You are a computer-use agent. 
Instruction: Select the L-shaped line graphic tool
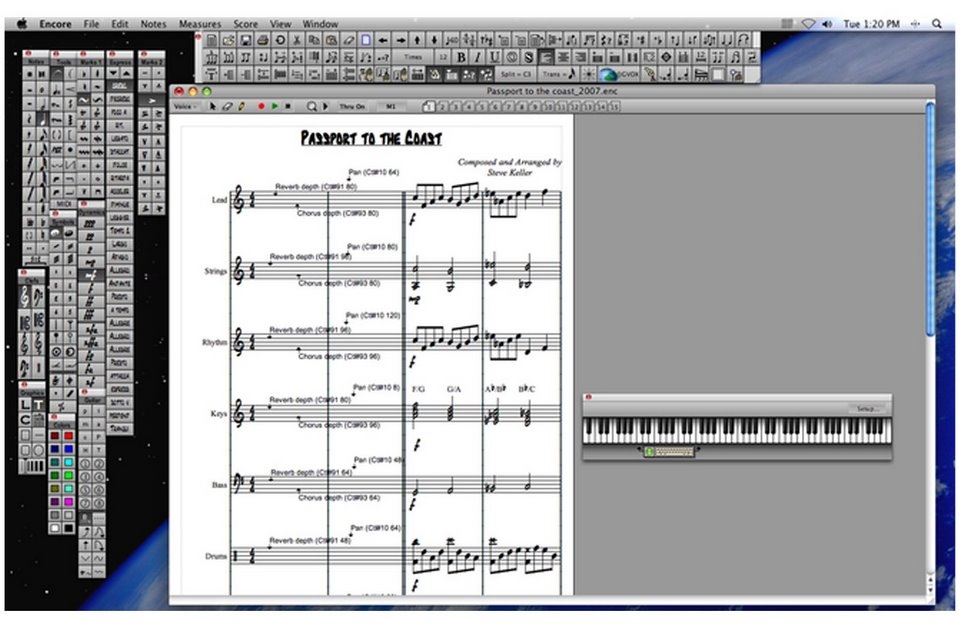pyautogui.click(x=24, y=405)
